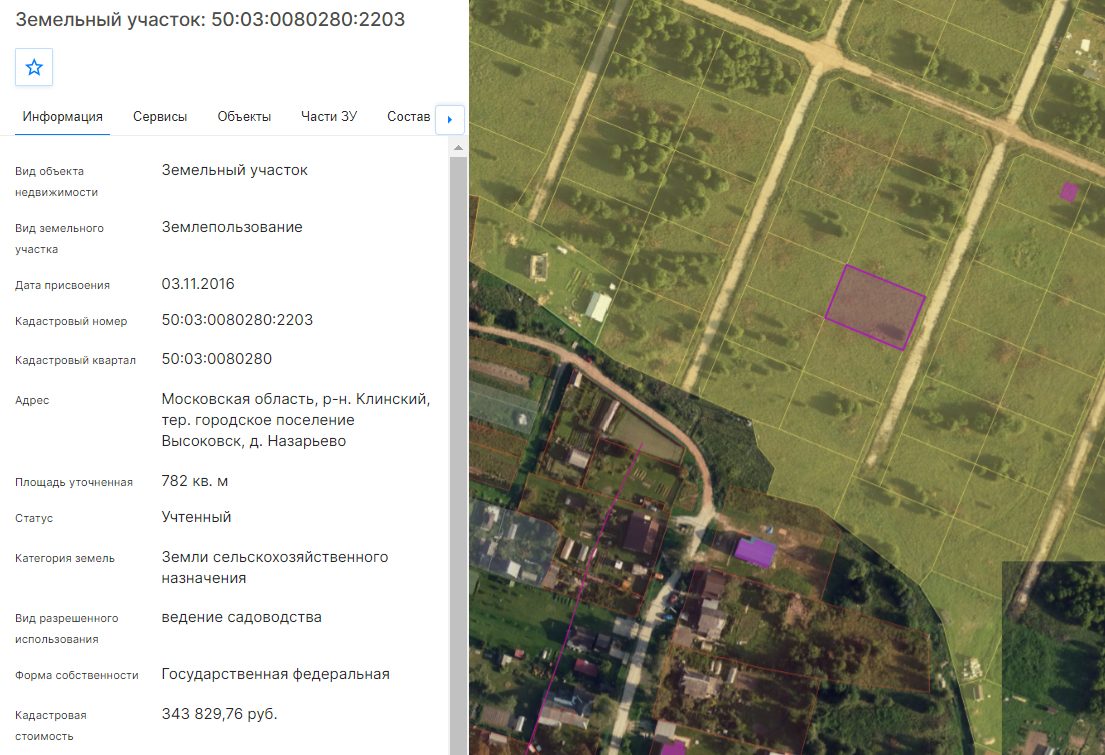Click the Земли сельскохозяйственного назначения category value
The height and width of the screenshot is (755, 1105).
275,567
